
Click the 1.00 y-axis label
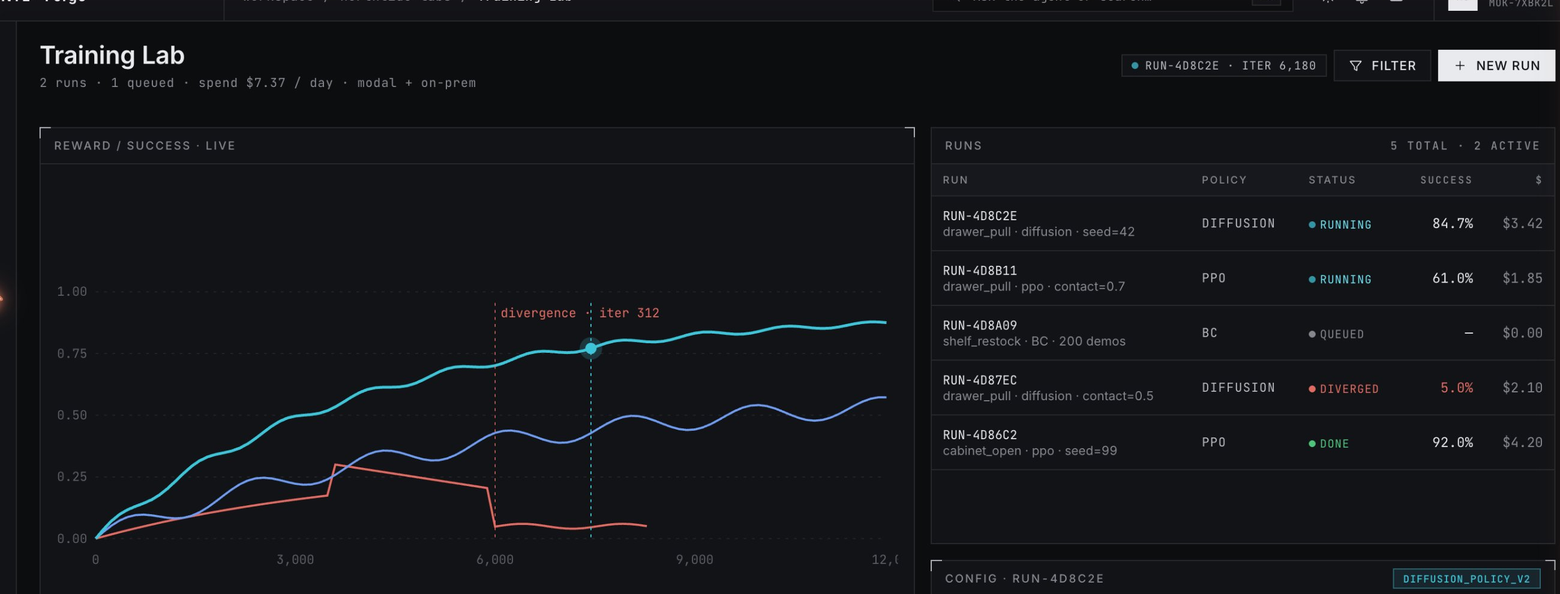point(72,292)
